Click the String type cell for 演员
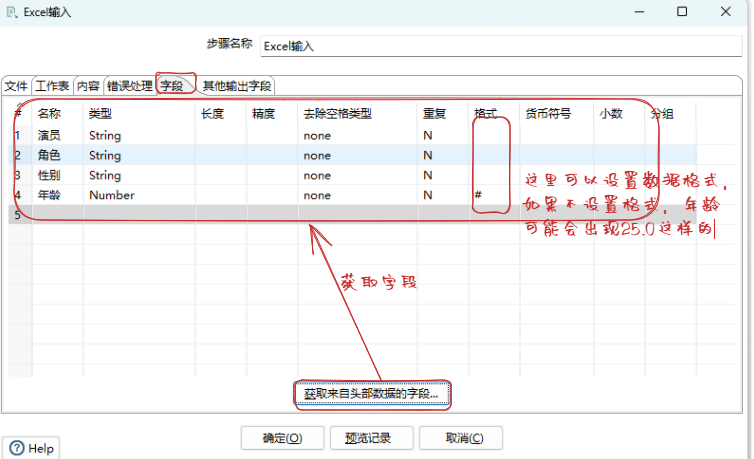 (x=139, y=136)
